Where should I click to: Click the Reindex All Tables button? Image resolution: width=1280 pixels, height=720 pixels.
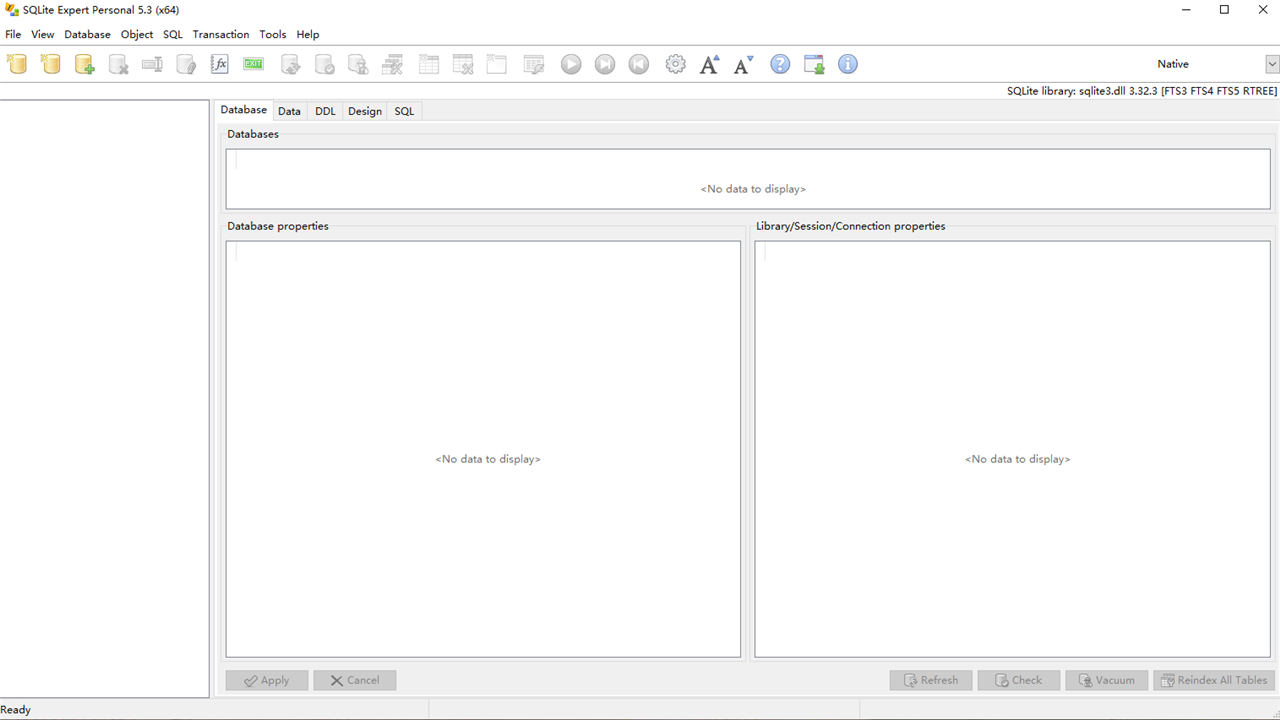point(1213,680)
